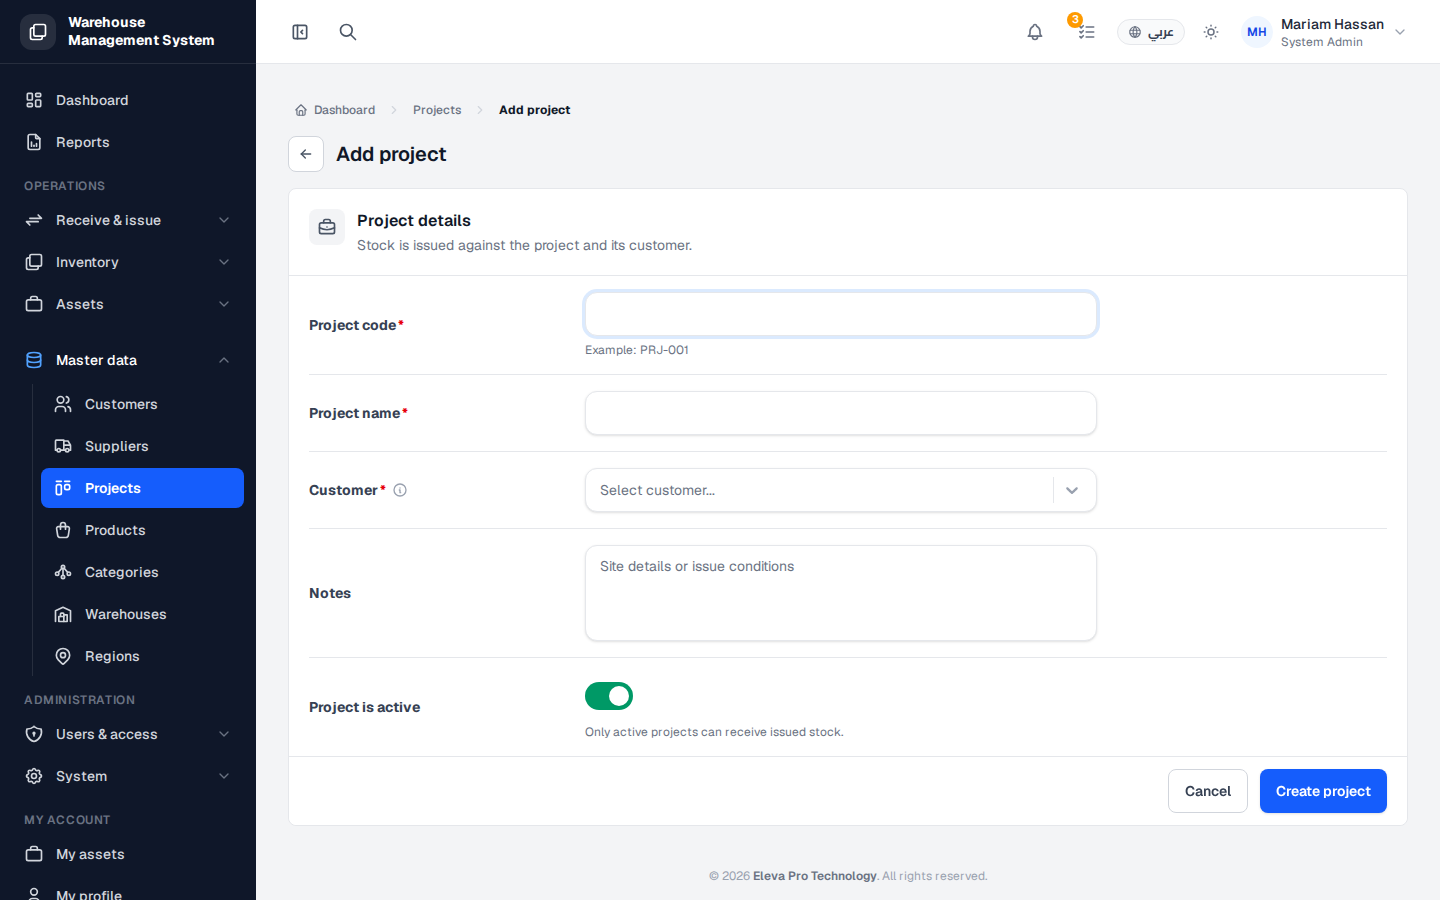This screenshot has height=900, width=1440.
Task: Collapse the Master data section
Action: click(x=128, y=360)
